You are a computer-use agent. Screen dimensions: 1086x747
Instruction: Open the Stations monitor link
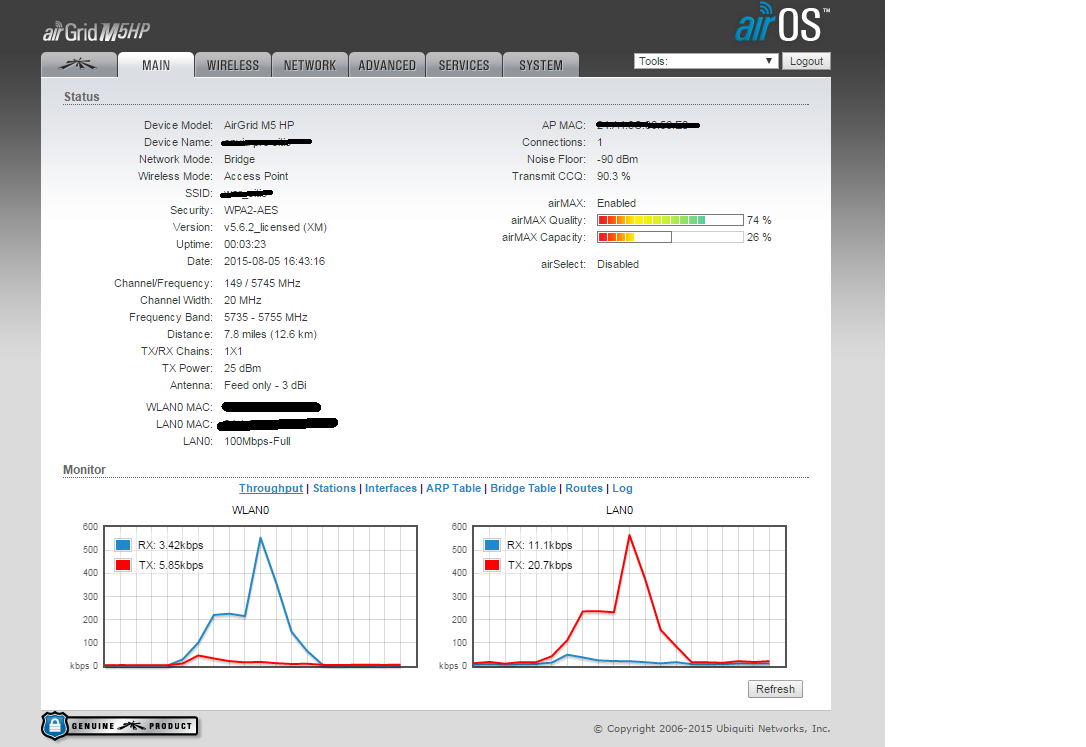334,488
